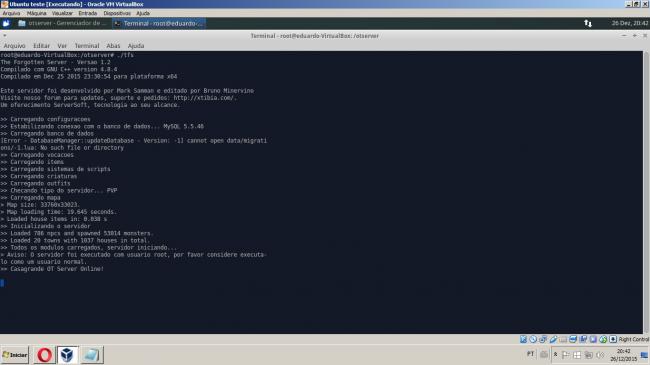The width and height of the screenshot is (650, 365).
Task: Open the terminal's Ver menu
Action: [x=62, y=46]
